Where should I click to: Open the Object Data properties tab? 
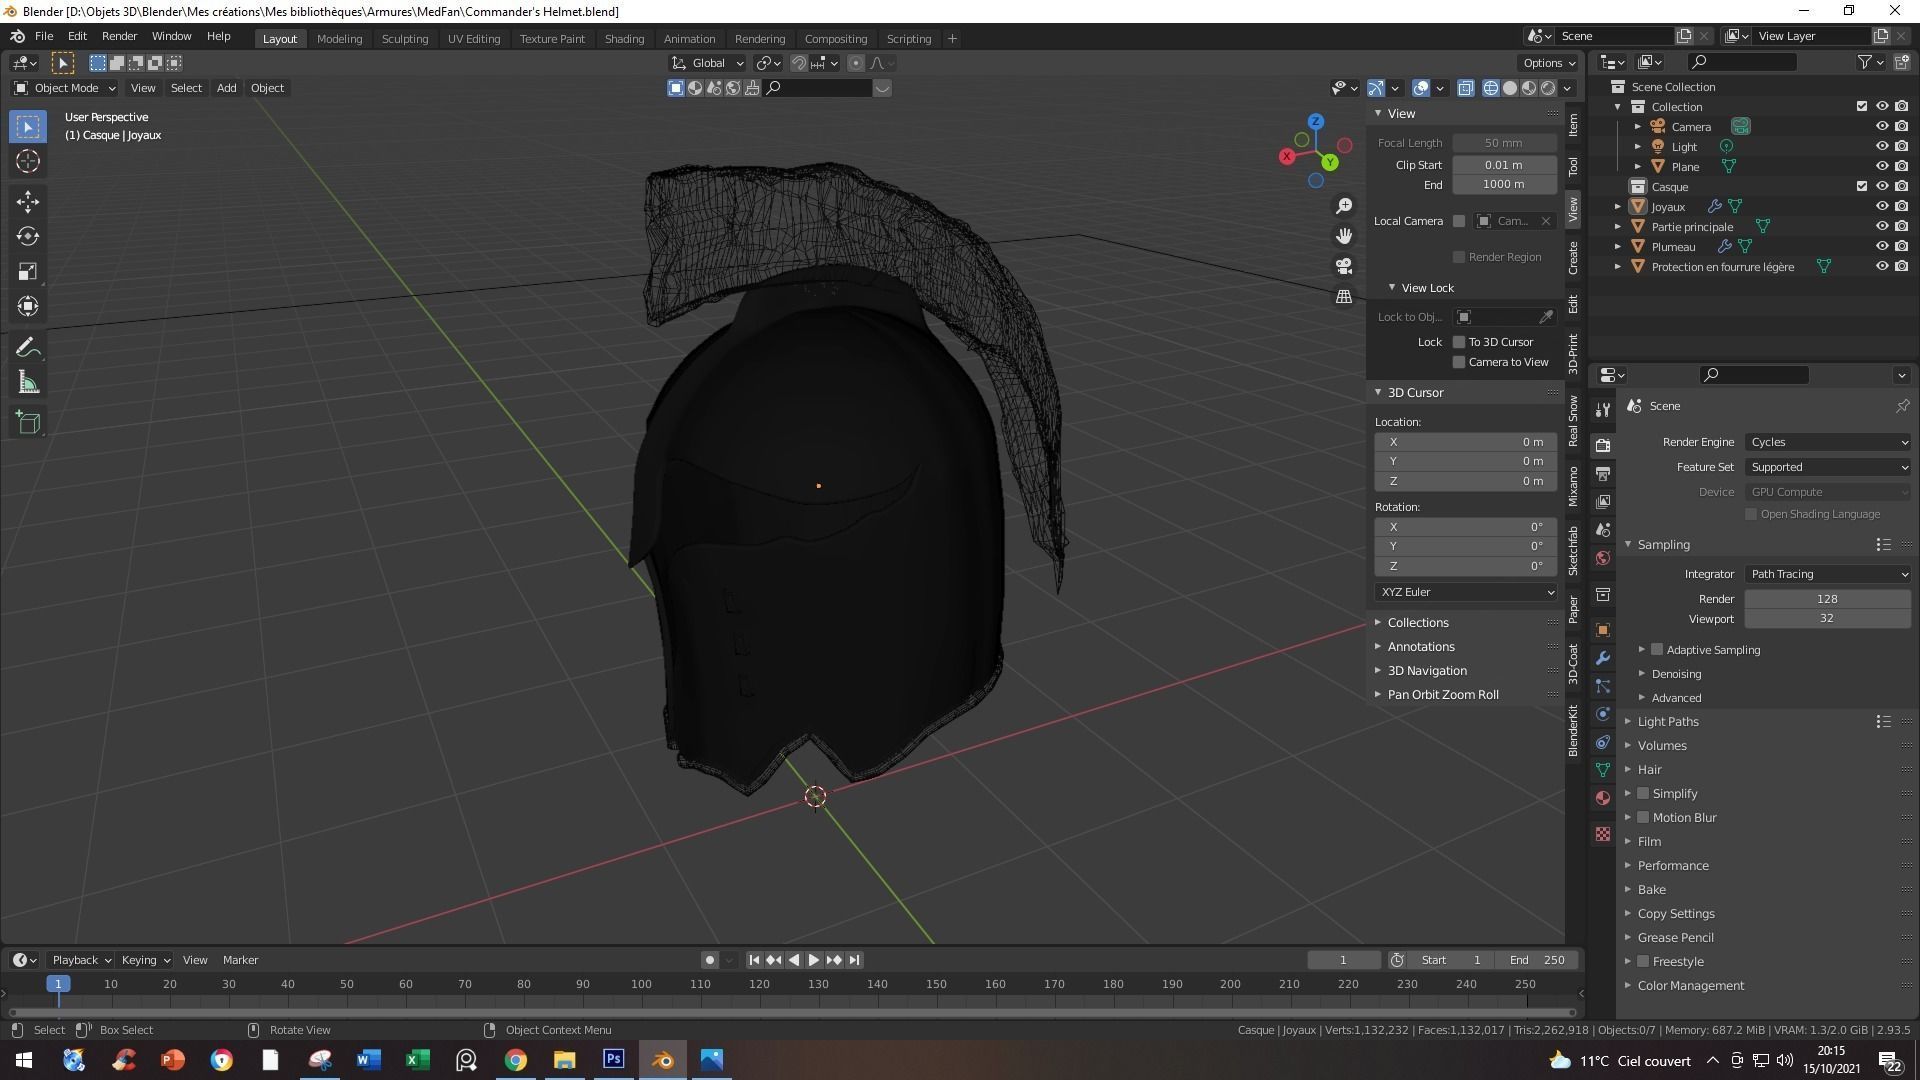click(x=1603, y=770)
